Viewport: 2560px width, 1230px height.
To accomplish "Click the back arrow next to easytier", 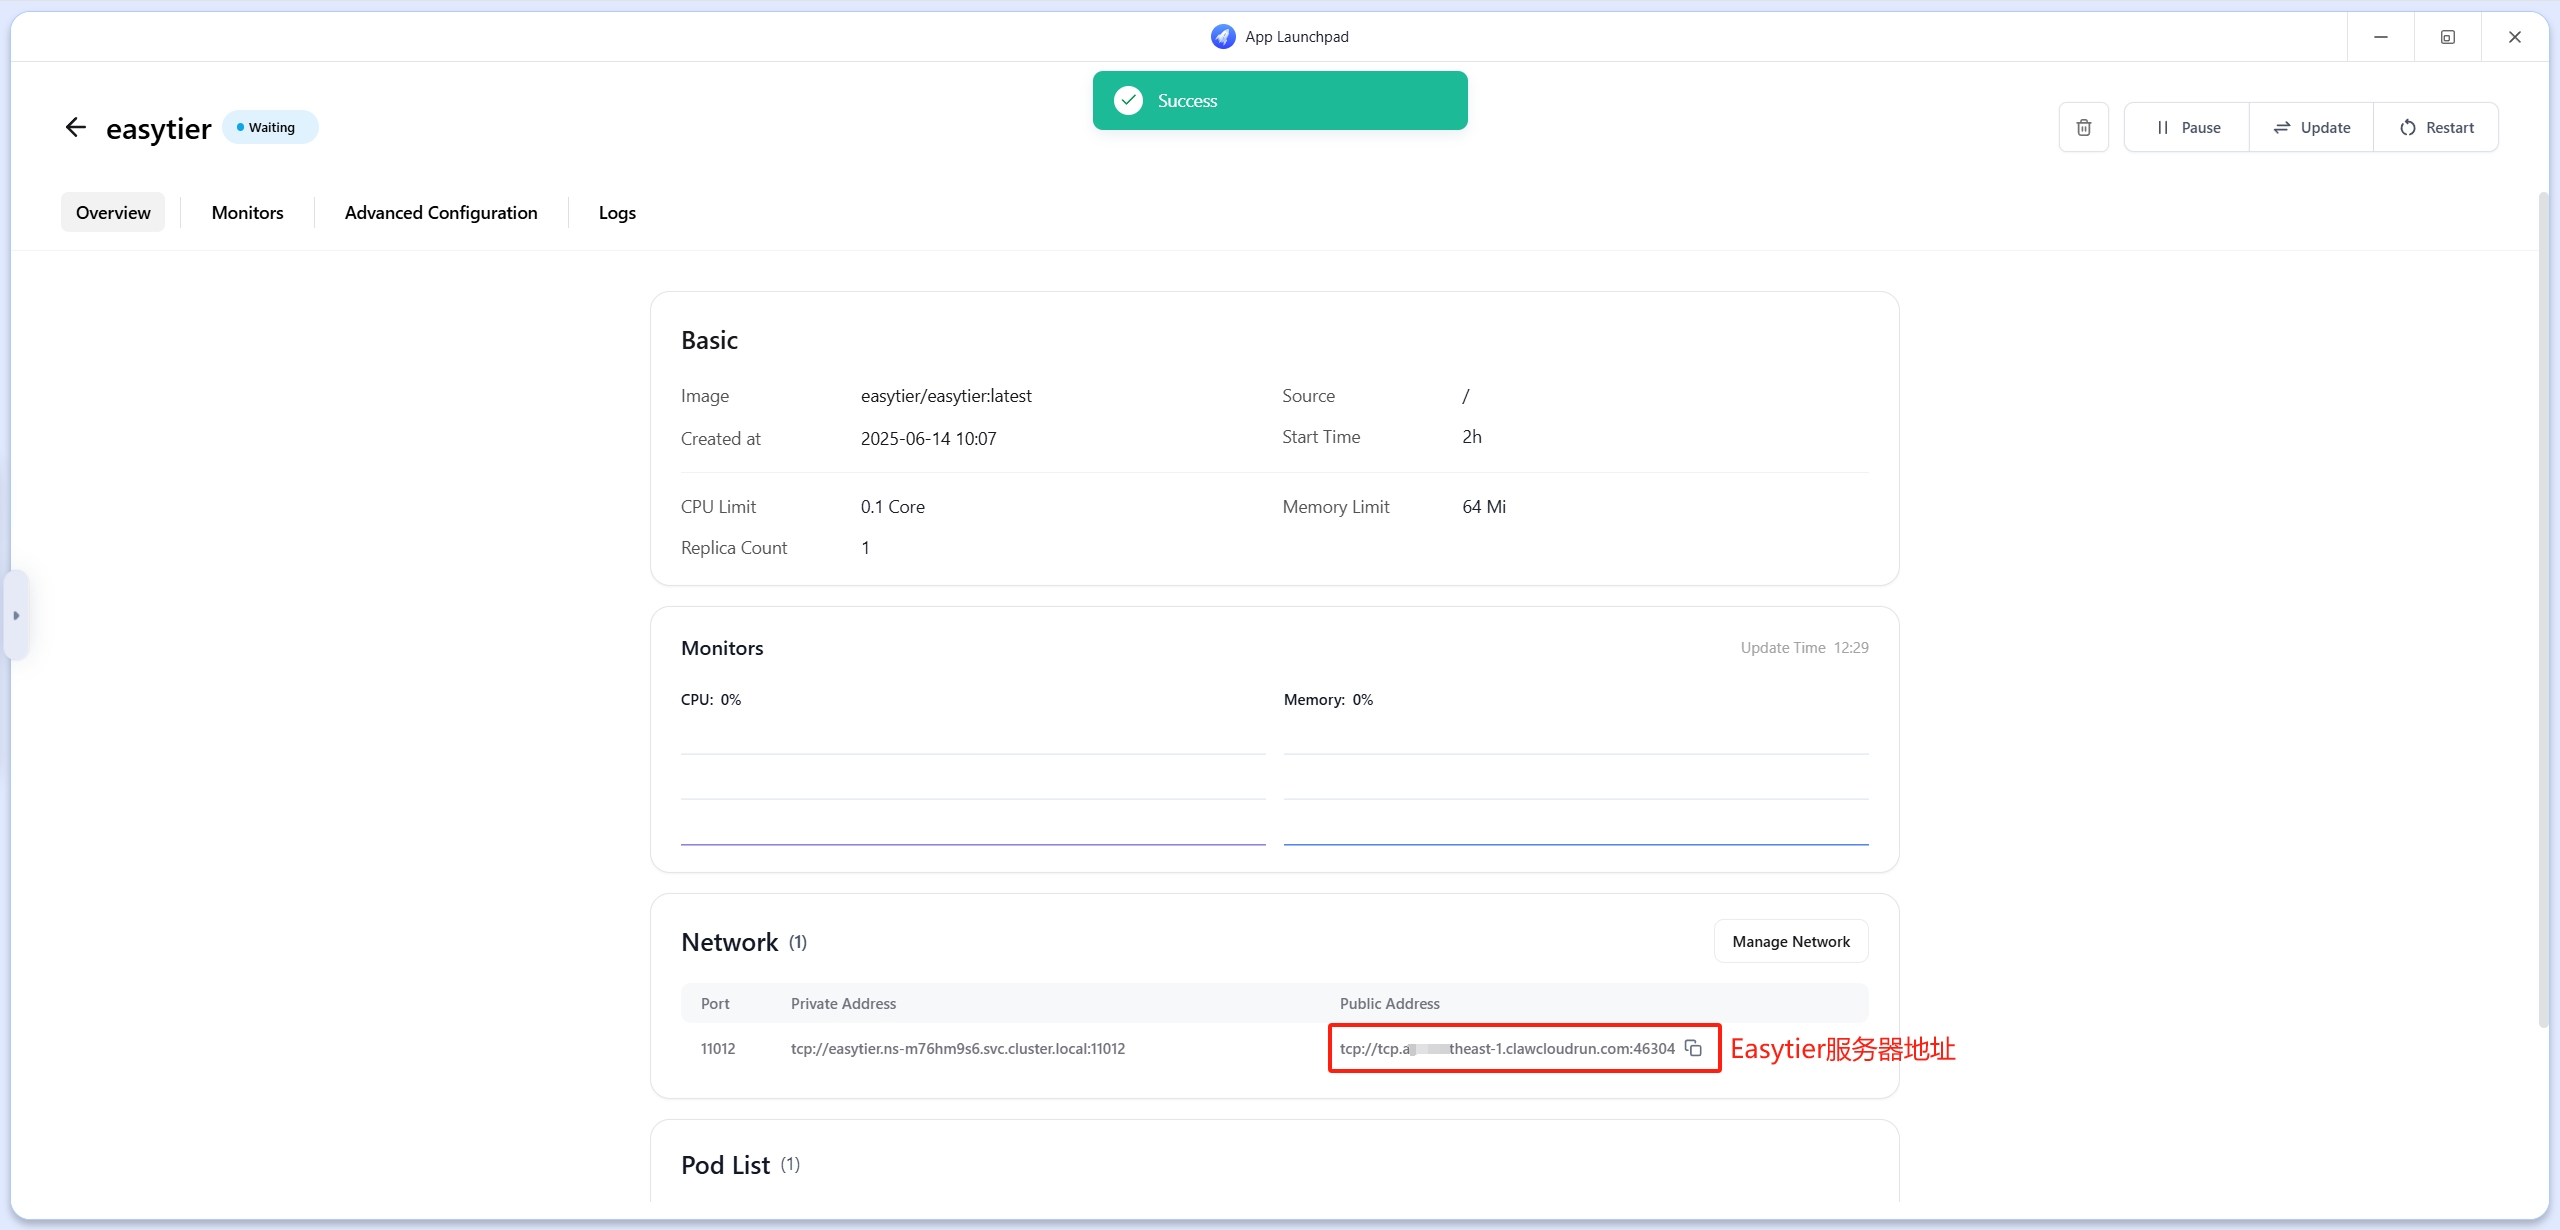I will click(76, 127).
